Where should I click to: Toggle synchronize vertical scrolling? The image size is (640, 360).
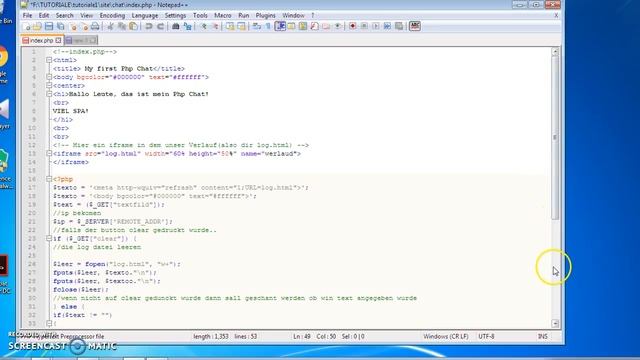(x=230, y=27)
